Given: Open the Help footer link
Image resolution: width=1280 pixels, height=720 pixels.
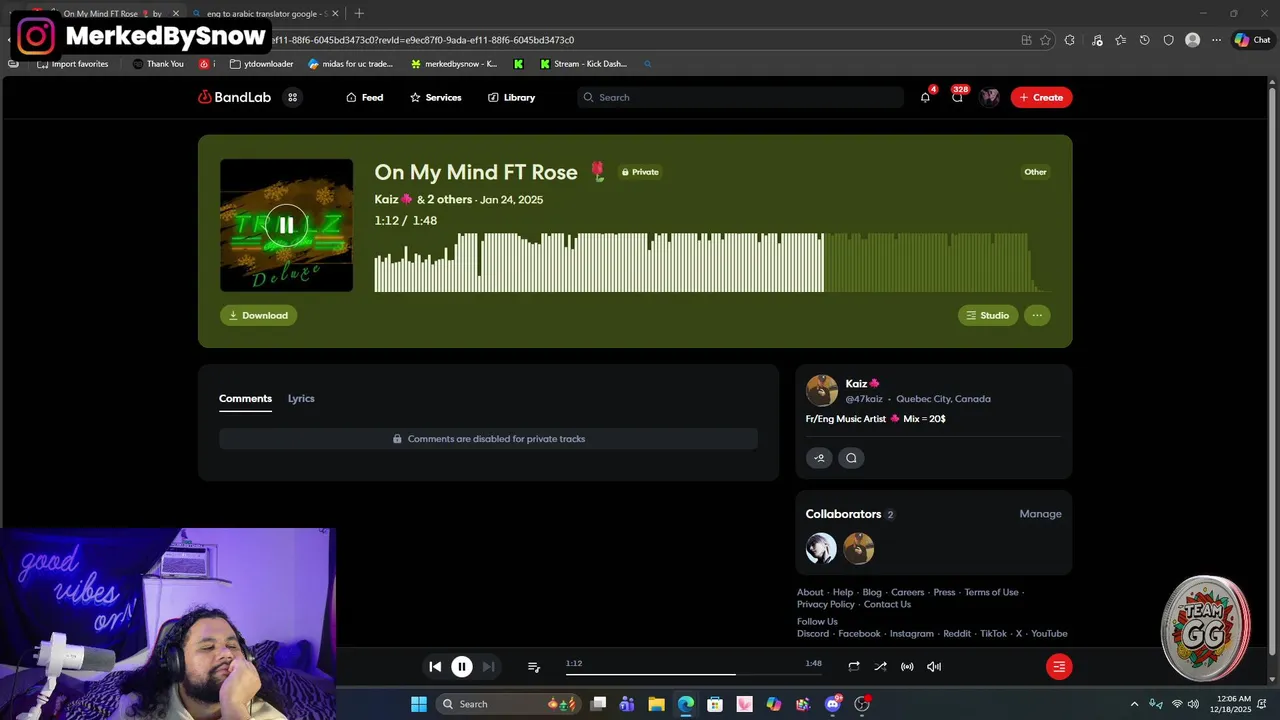Looking at the screenshot, I should point(843,592).
